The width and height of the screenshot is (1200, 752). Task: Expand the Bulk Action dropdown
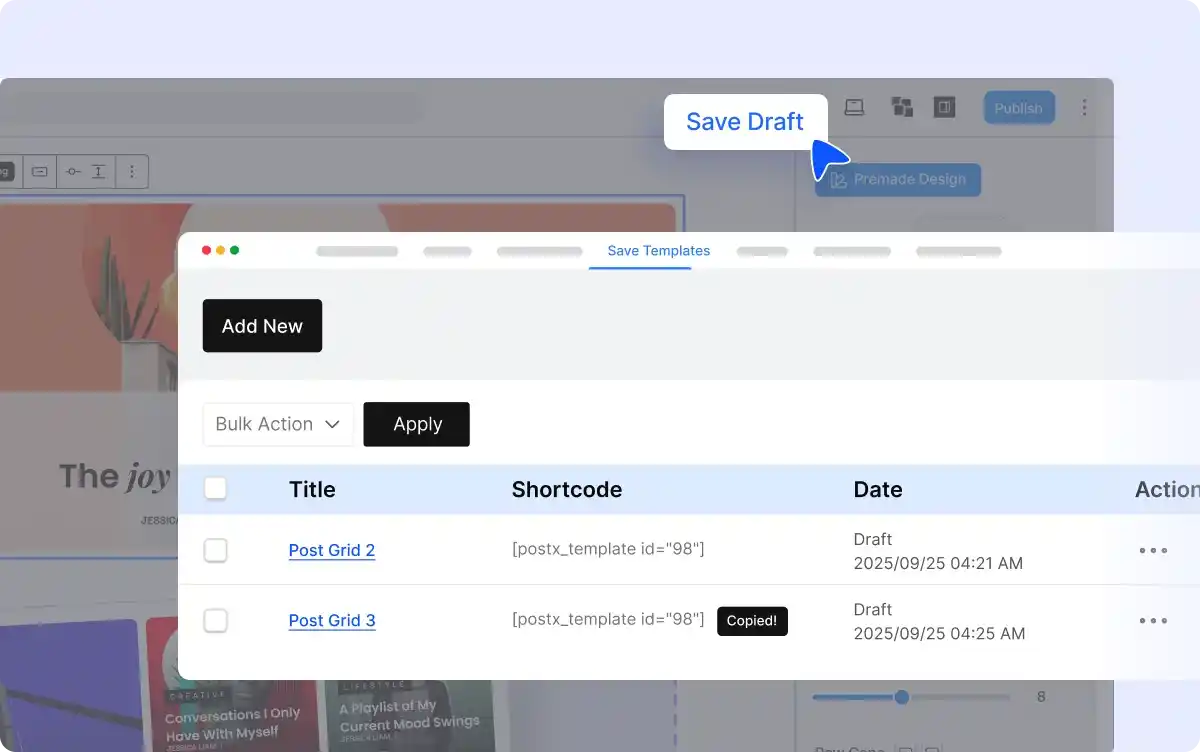(278, 424)
